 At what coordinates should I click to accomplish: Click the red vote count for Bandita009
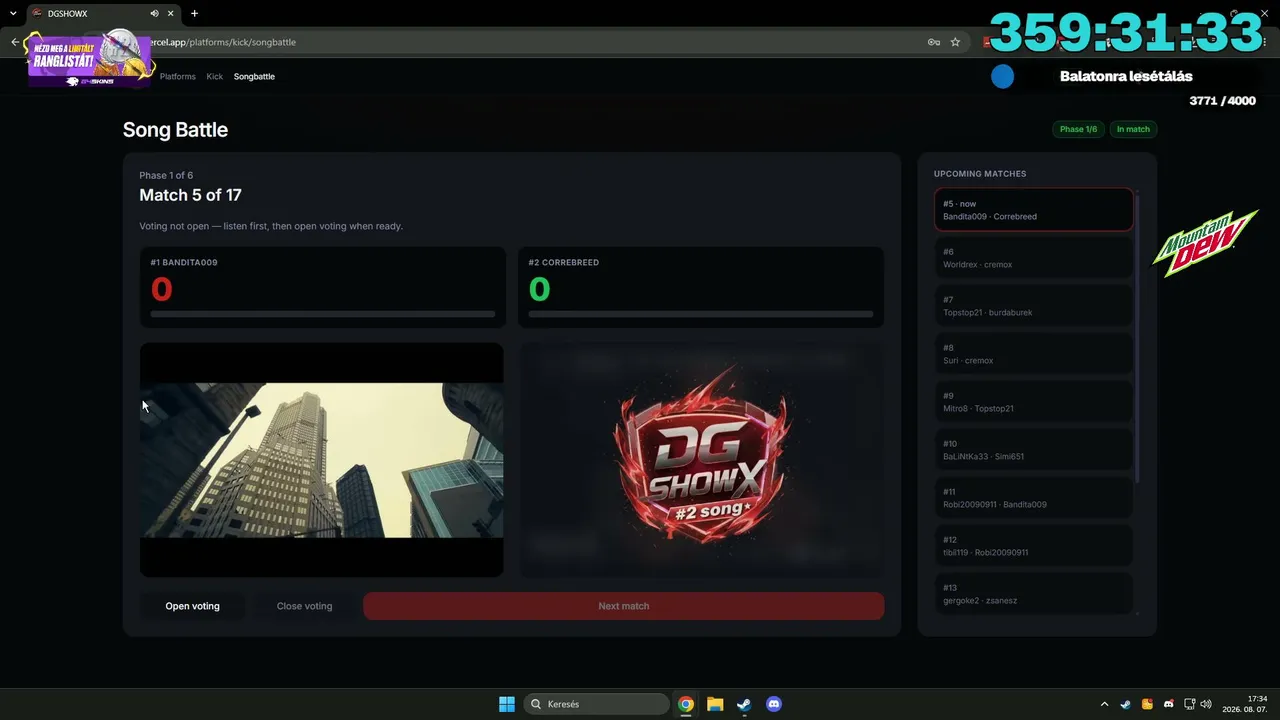point(161,289)
